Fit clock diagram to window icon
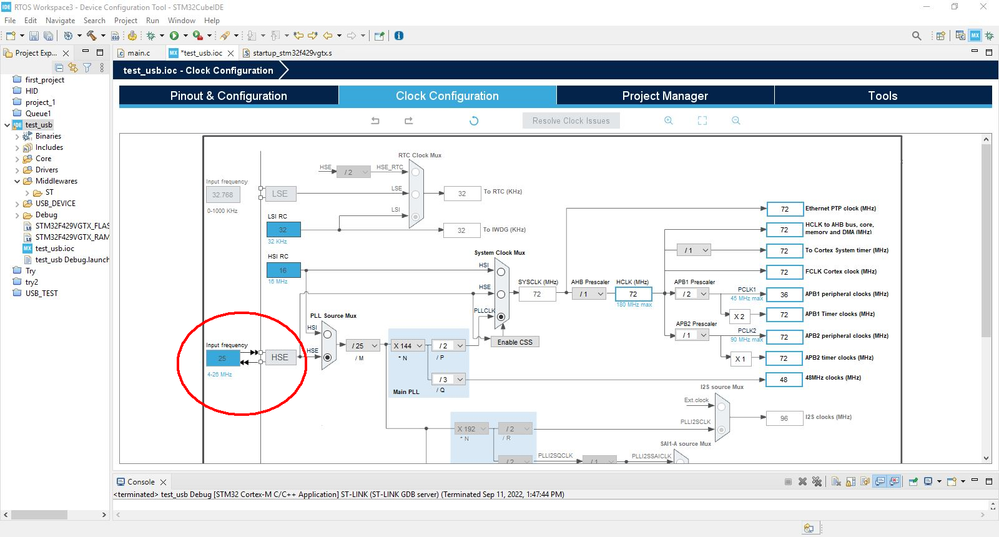 (x=702, y=120)
